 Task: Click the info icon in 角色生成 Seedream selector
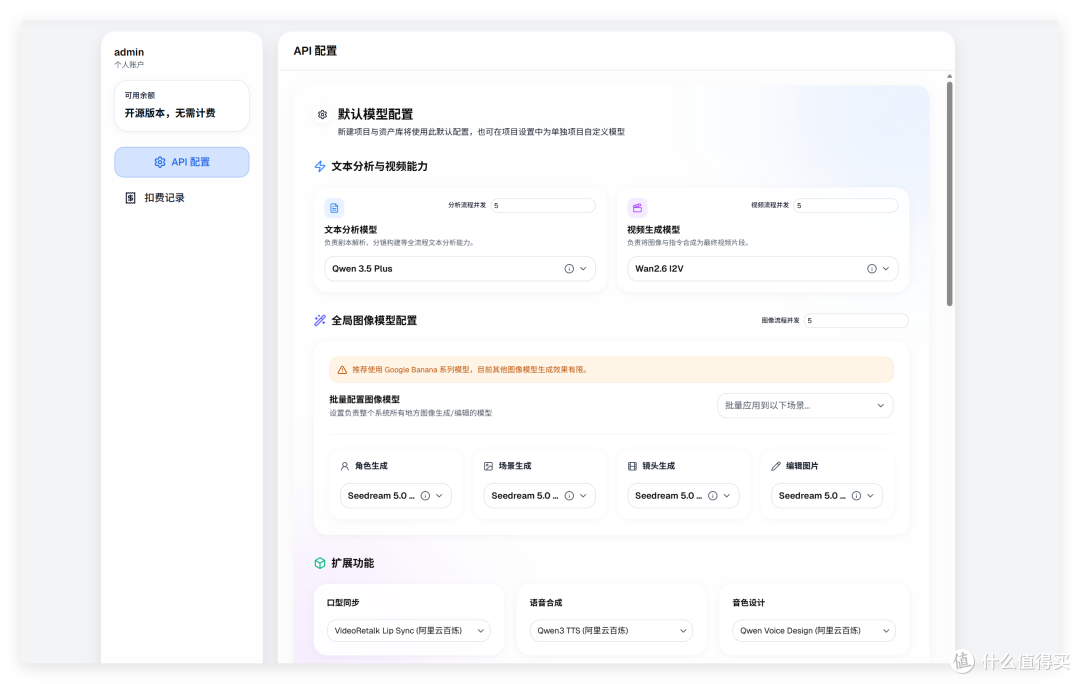425,496
